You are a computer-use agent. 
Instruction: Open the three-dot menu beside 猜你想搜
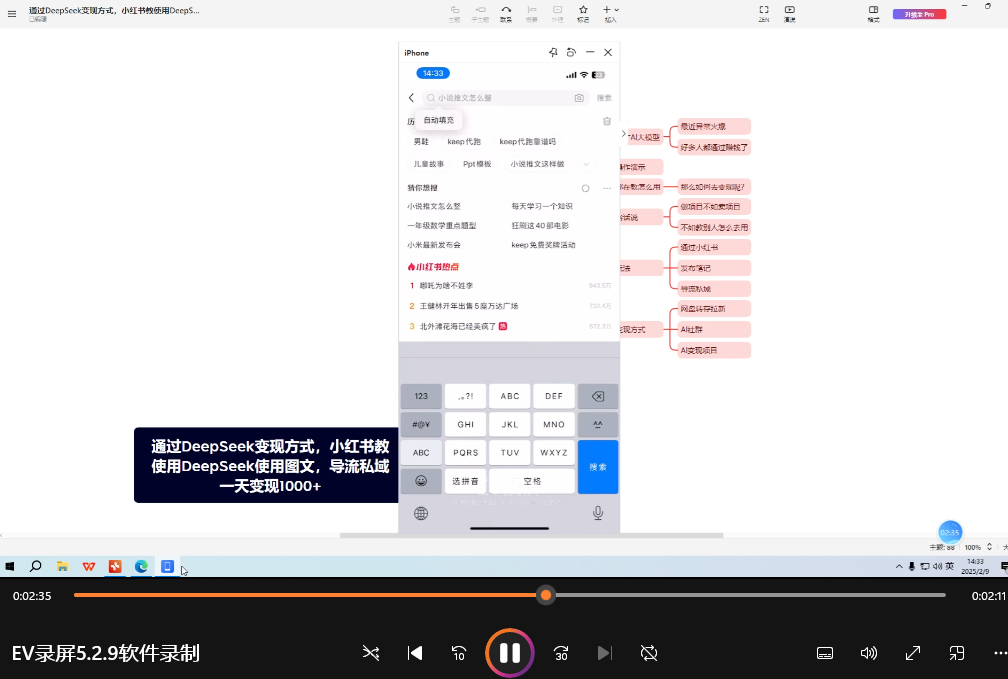coord(606,188)
